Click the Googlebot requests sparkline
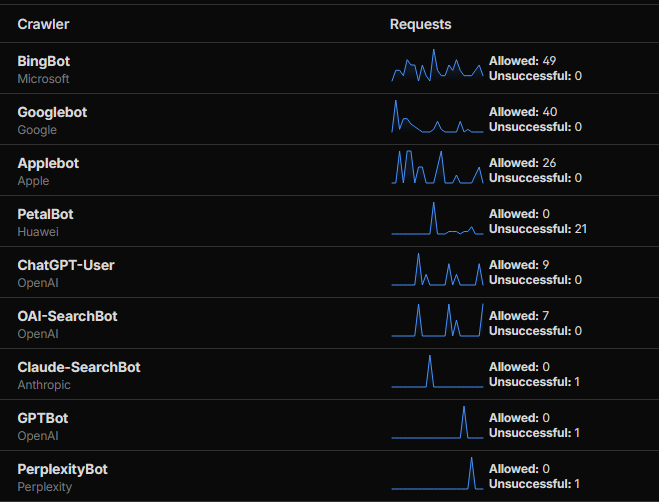This screenshot has width=659, height=502. tap(437, 118)
